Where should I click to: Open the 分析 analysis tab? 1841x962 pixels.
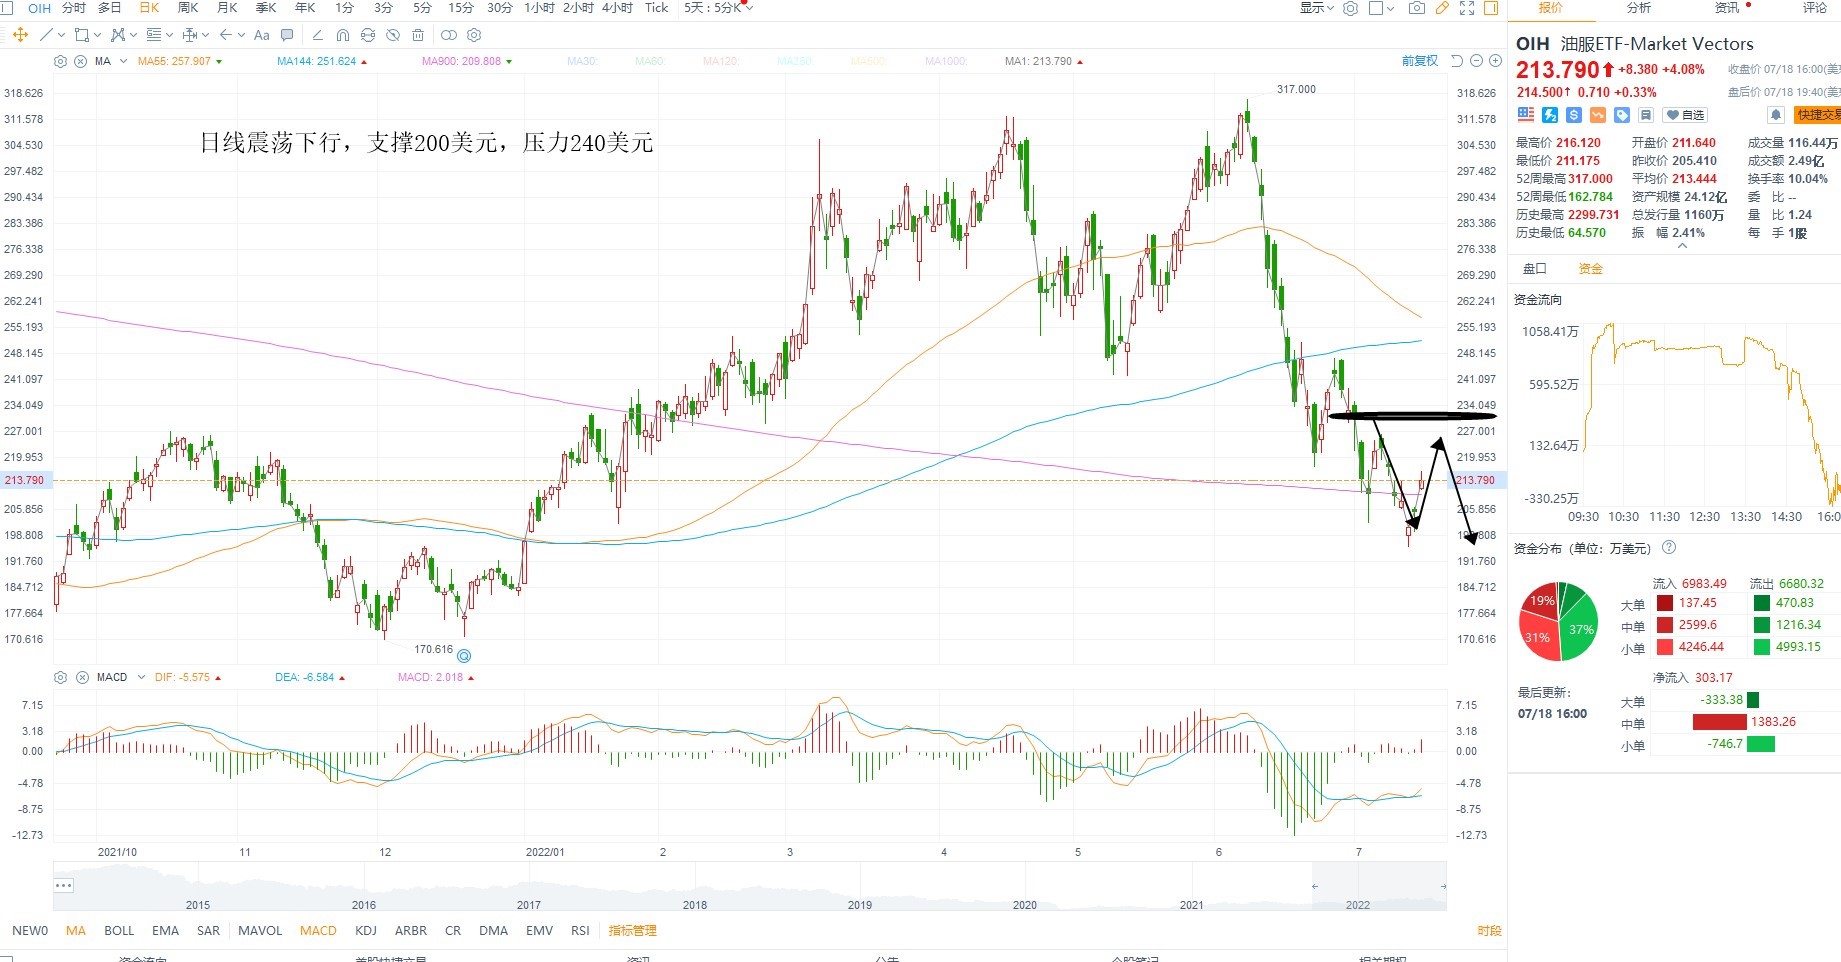pos(1639,8)
